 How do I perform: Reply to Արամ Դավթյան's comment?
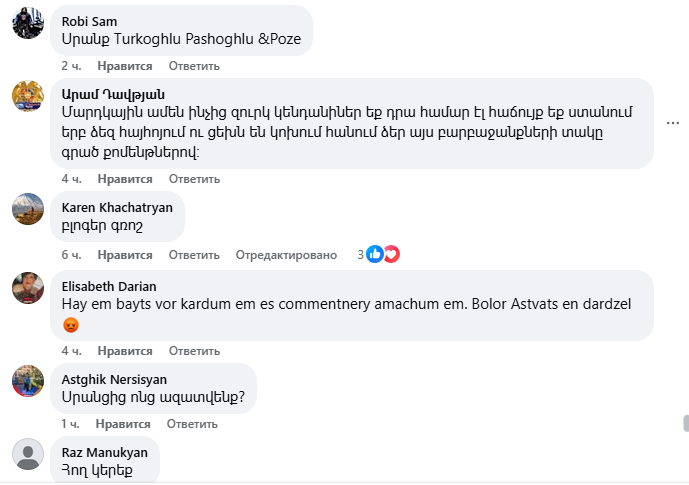[x=194, y=179]
